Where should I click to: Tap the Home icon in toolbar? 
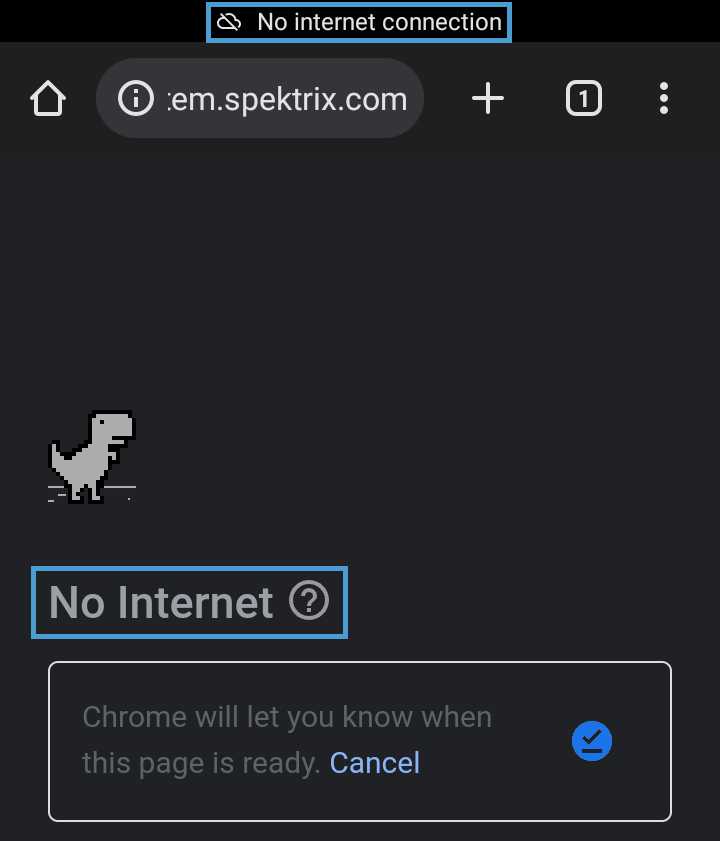[x=48, y=99]
